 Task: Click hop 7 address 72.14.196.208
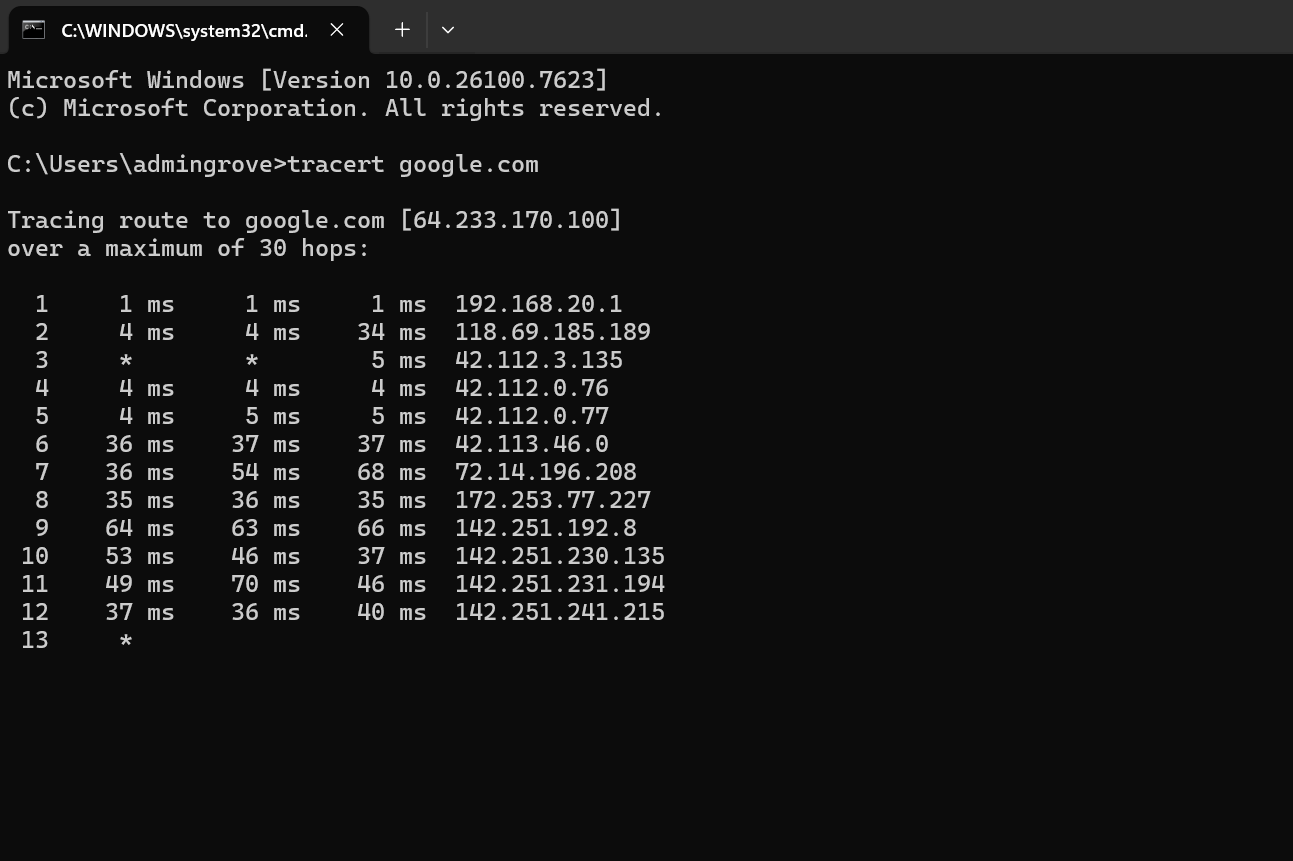coord(545,472)
